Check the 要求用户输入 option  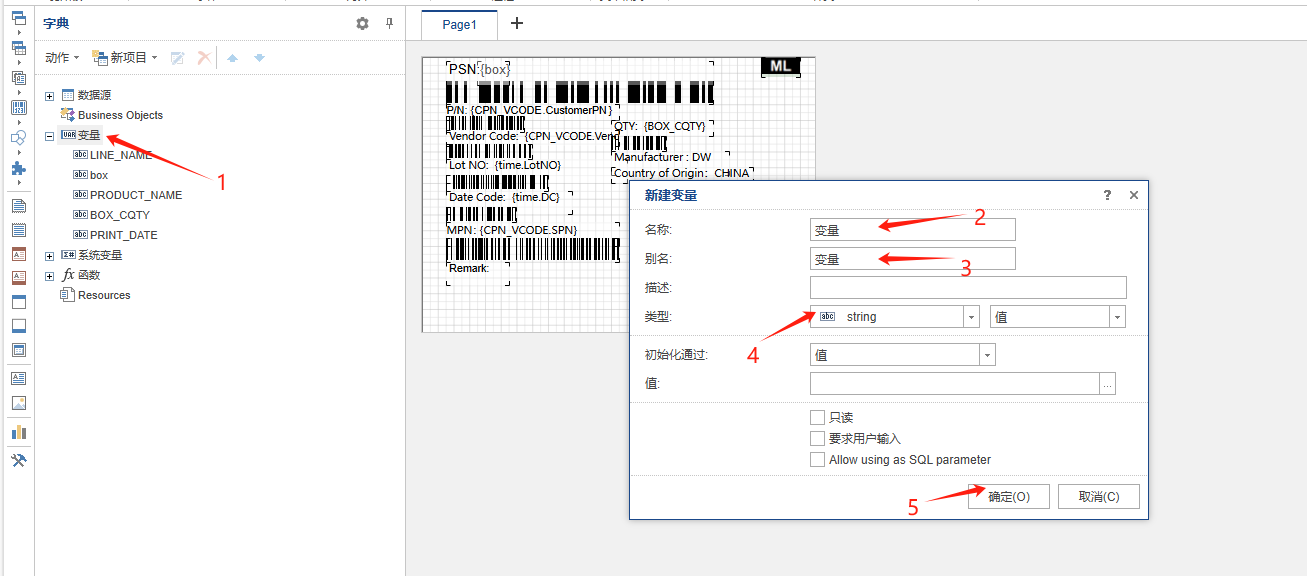click(x=817, y=439)
